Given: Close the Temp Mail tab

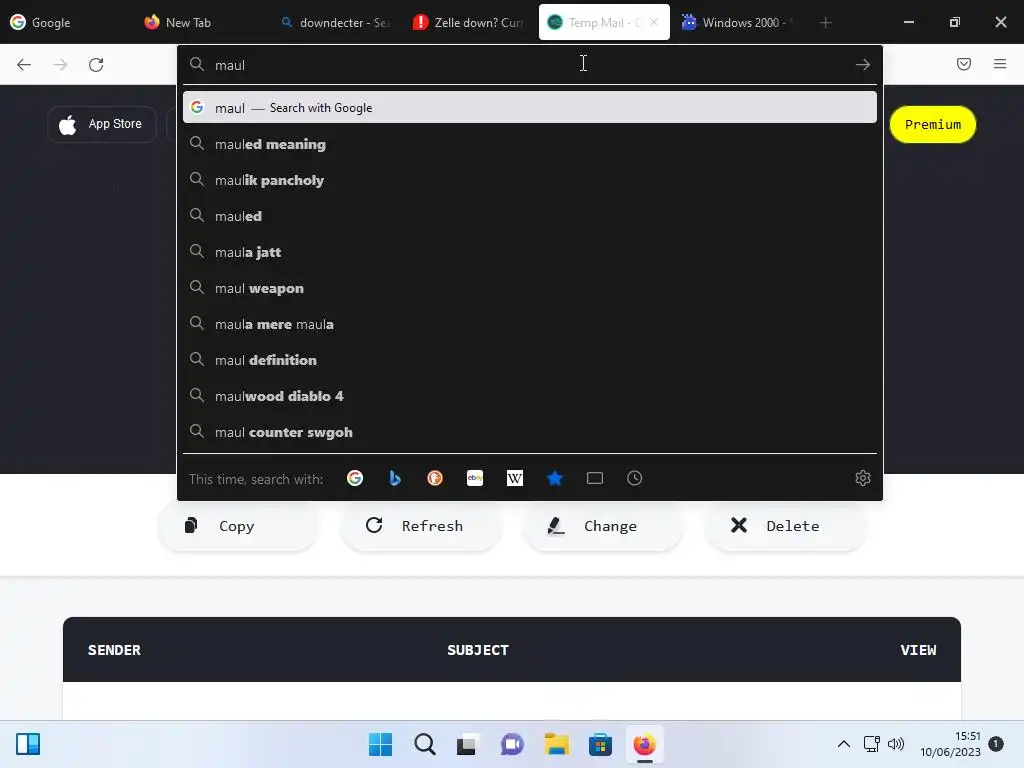Looking at the screenshot, I should (654, 22).
